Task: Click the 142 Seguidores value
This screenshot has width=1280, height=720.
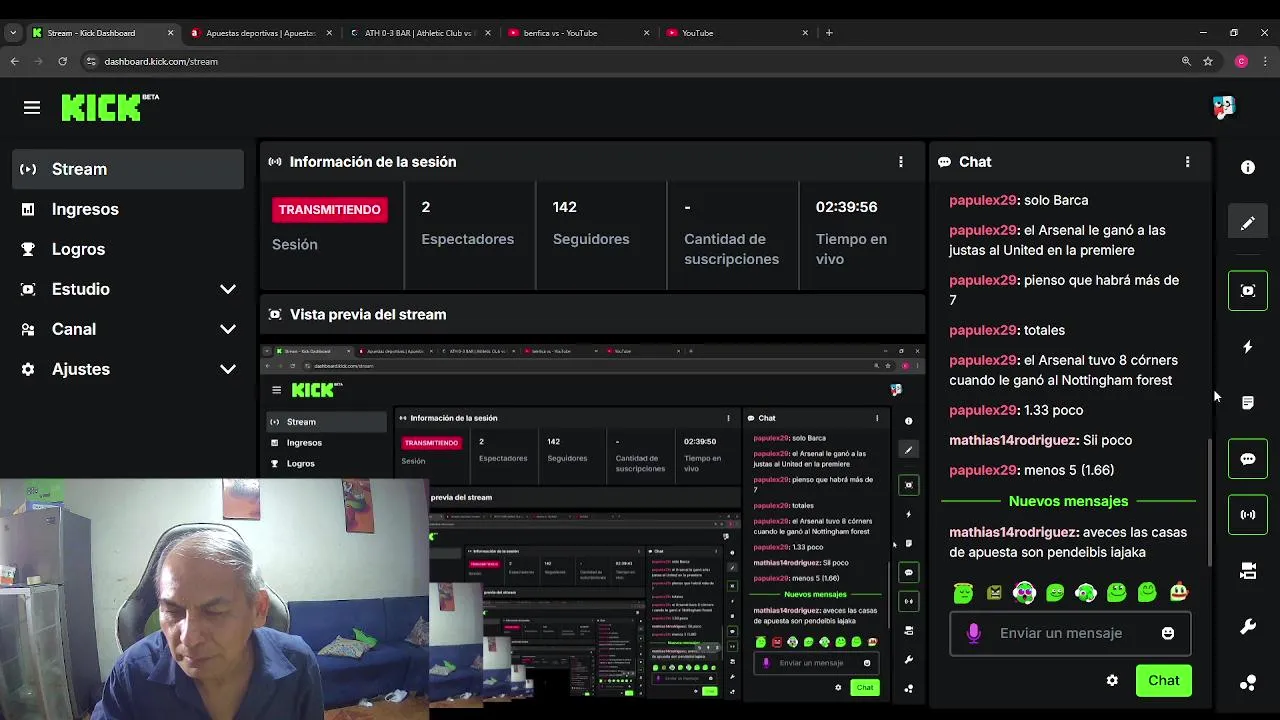Action: [x=565, y=207]
